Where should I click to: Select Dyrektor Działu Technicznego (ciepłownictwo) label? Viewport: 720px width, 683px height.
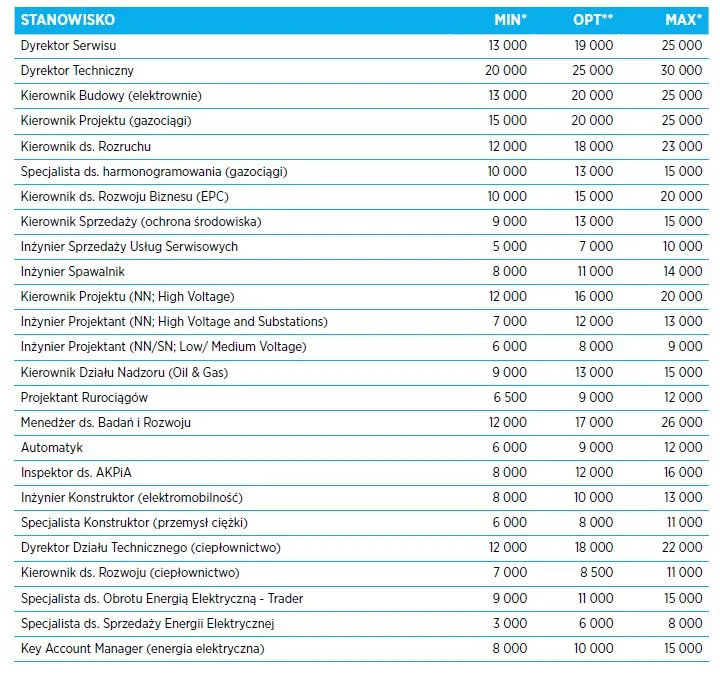coord(151,548)
